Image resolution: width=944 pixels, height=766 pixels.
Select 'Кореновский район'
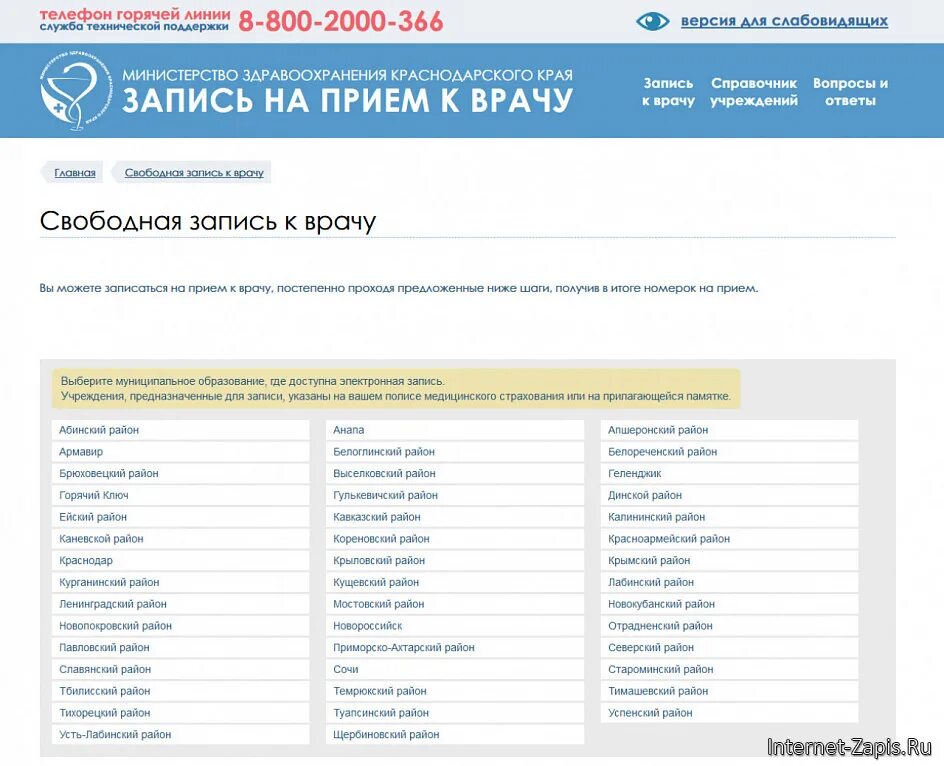(x=455, y=538)
